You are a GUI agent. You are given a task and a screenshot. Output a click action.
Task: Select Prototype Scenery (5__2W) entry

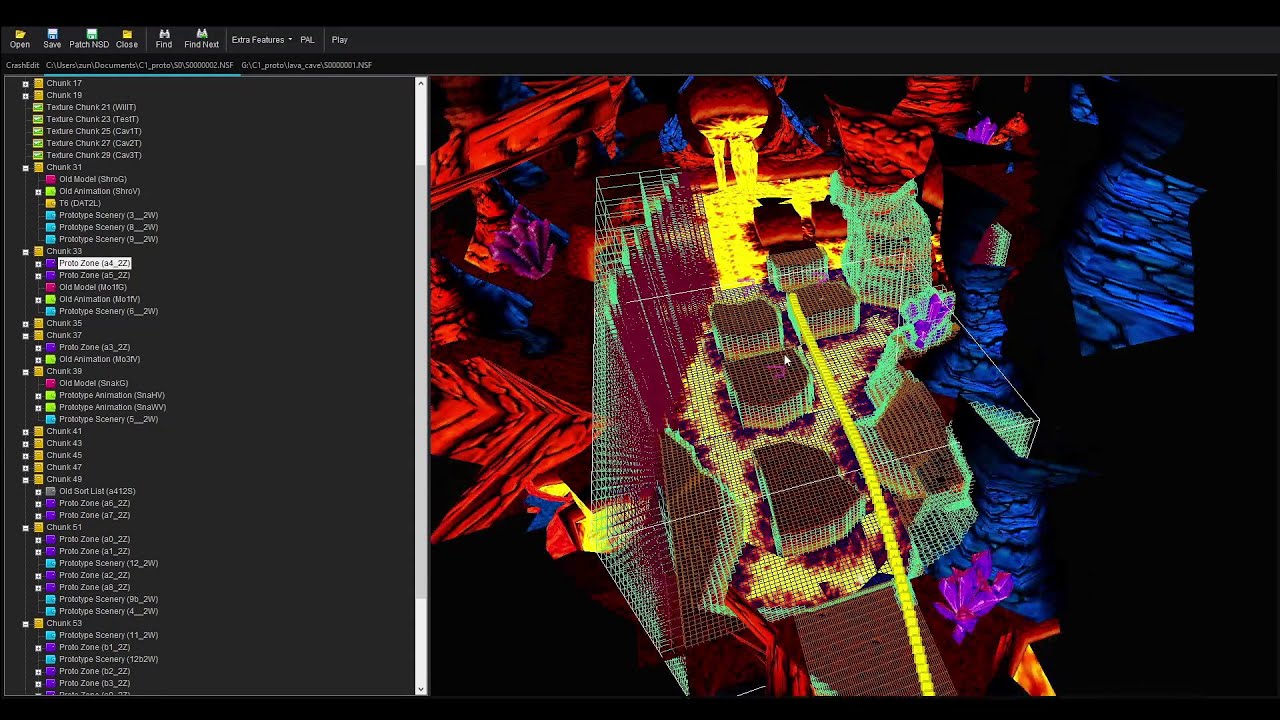[x=108, y=419]
